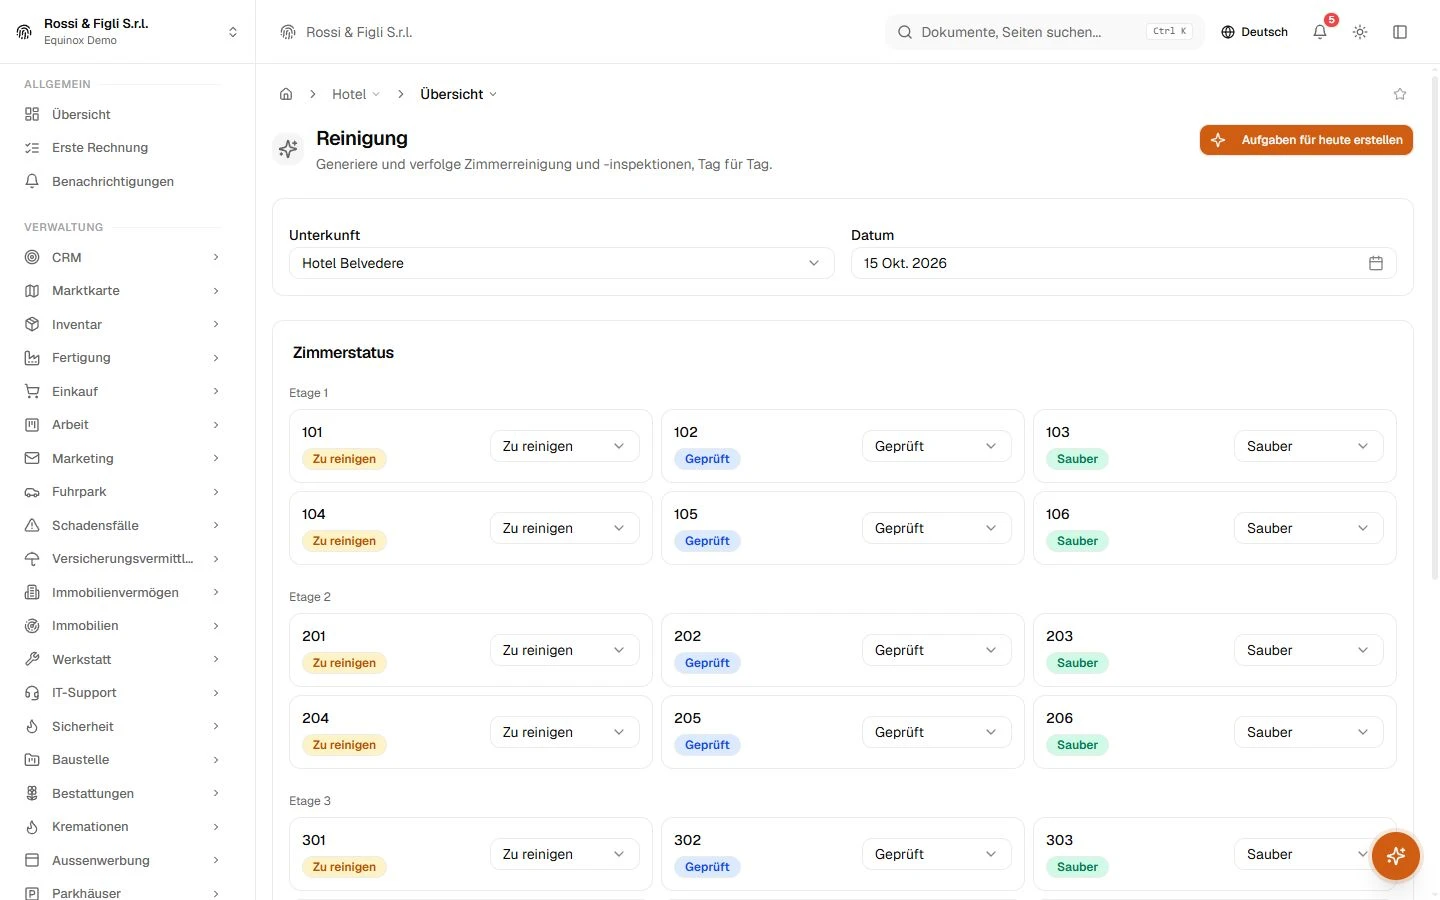This screenshot has width=1440, height=900.
Task: Click the Schadensfälle warning triangle icon
Action: 32,525
